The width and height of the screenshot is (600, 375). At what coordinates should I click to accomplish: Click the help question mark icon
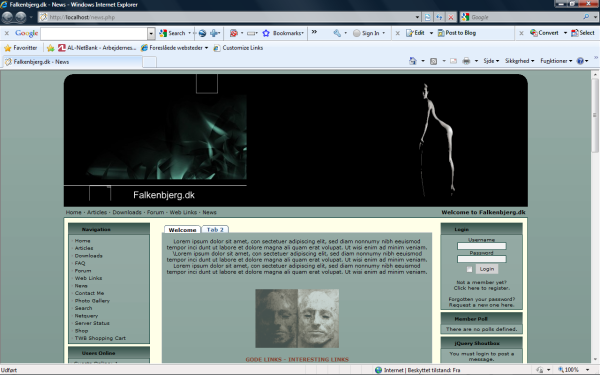pyautogui.click(x=580, y=61)
